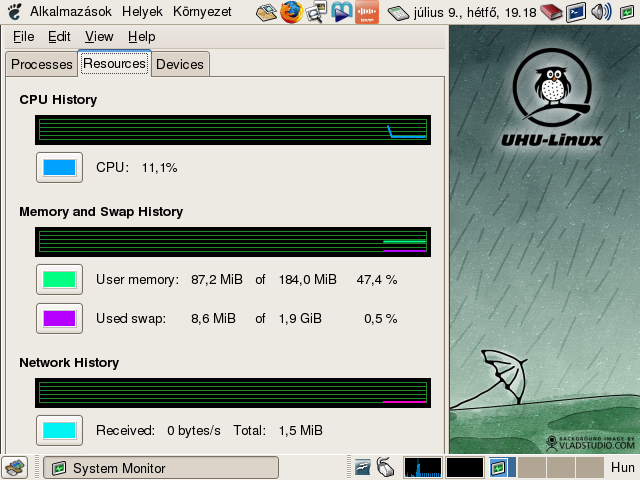The image size is (640, 480).
Task: Switch to the second workspace in pager
Action: (x=531, y=467)
